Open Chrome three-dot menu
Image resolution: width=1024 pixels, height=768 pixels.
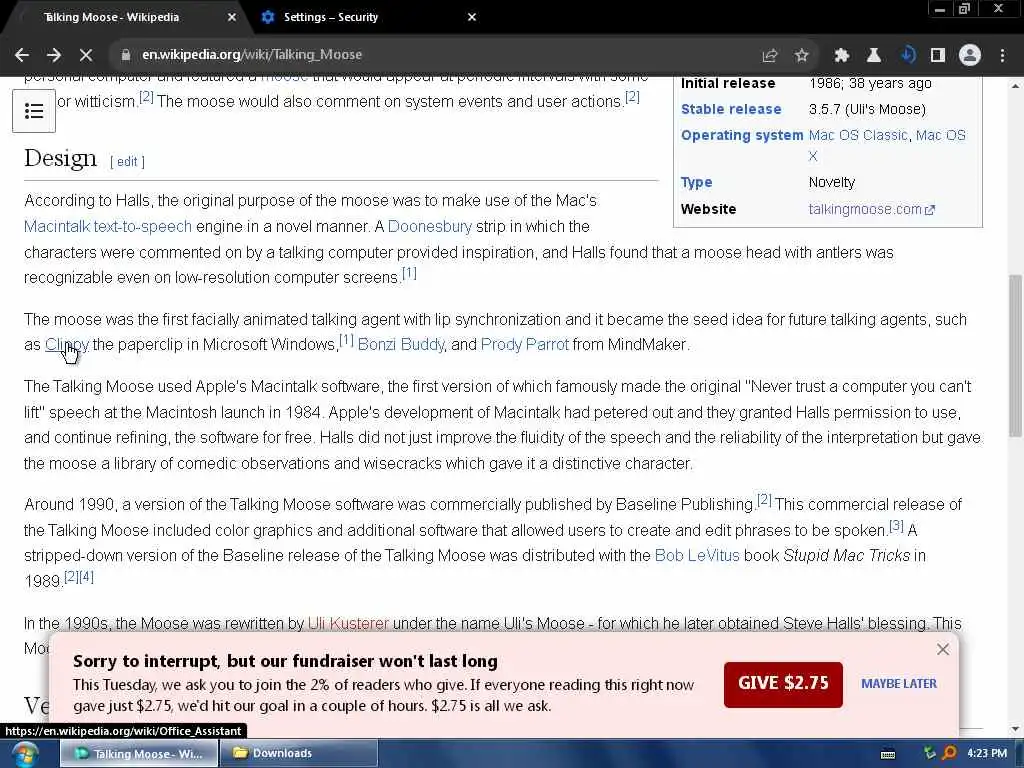click(1002, 56)
